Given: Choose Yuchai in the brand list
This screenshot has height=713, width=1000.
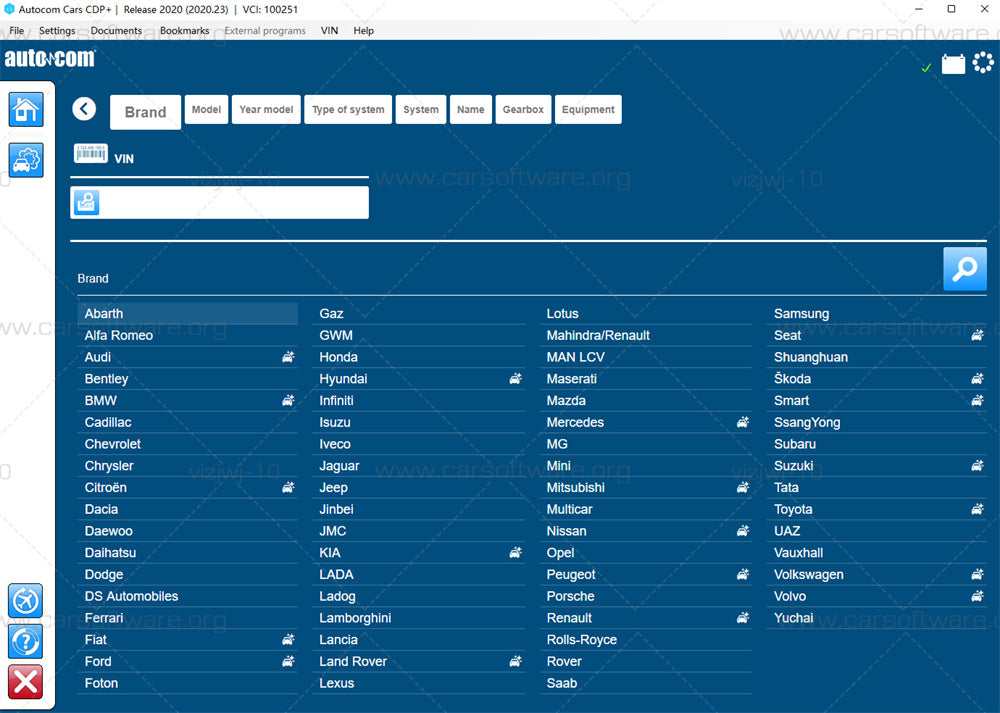Looking at the screenshot, I should 876,618.
